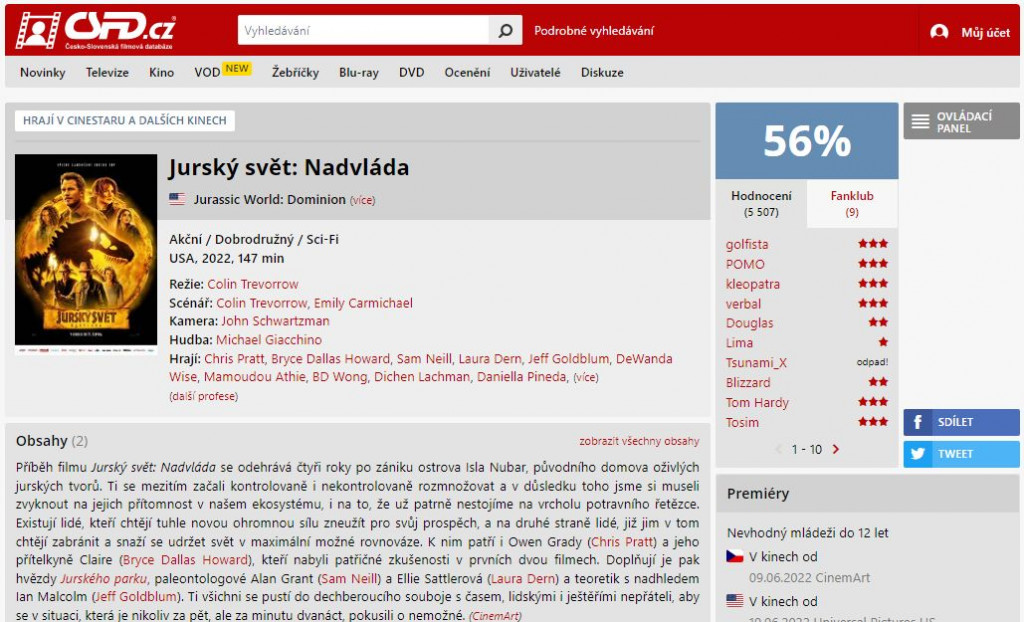
Task: Click zobrazit všechny obsahy link
Action: click(639, 441)
